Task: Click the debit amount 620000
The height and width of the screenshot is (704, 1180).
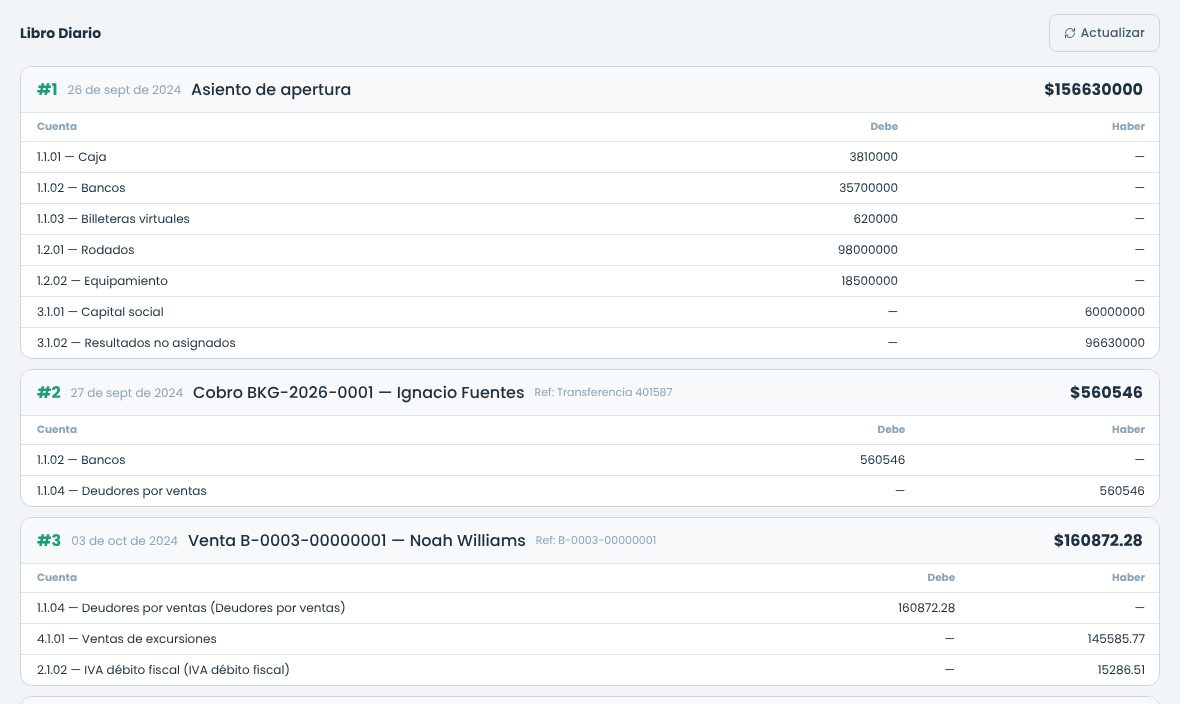Action: click(x=875, y=219)
